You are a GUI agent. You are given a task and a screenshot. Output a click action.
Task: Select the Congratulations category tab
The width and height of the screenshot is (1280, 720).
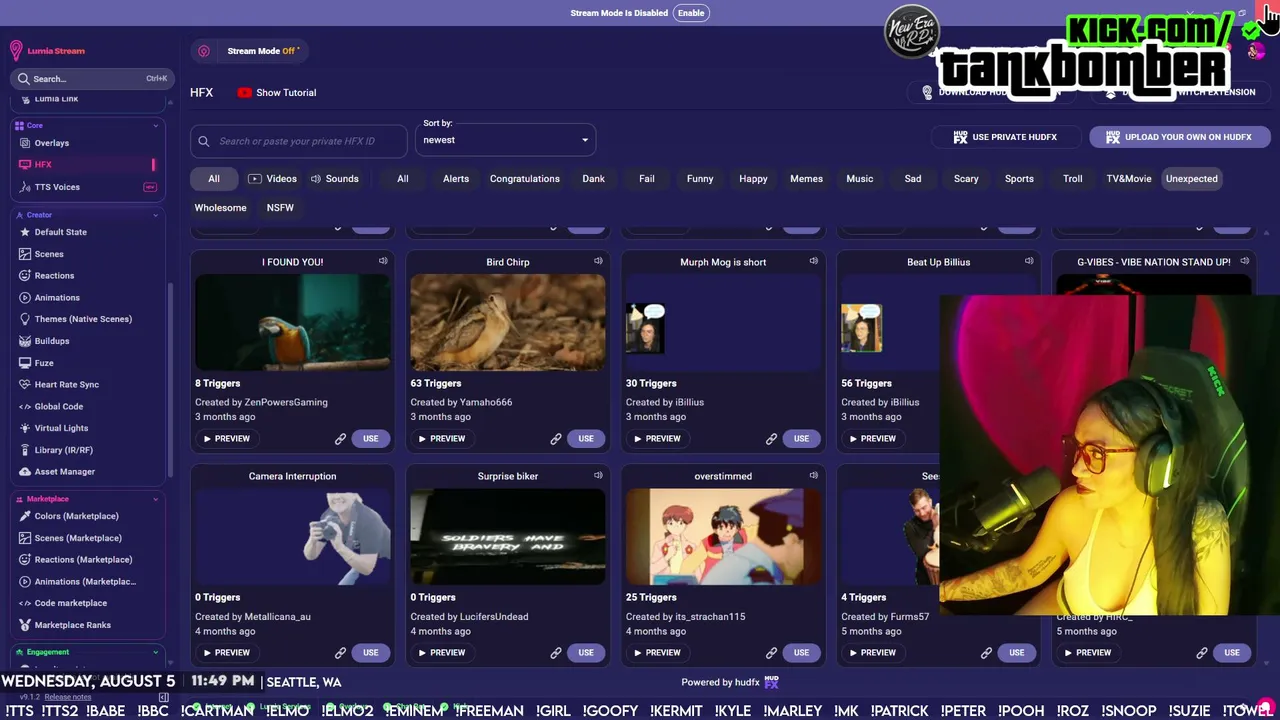pyautogui.click(x=525, y=179)
